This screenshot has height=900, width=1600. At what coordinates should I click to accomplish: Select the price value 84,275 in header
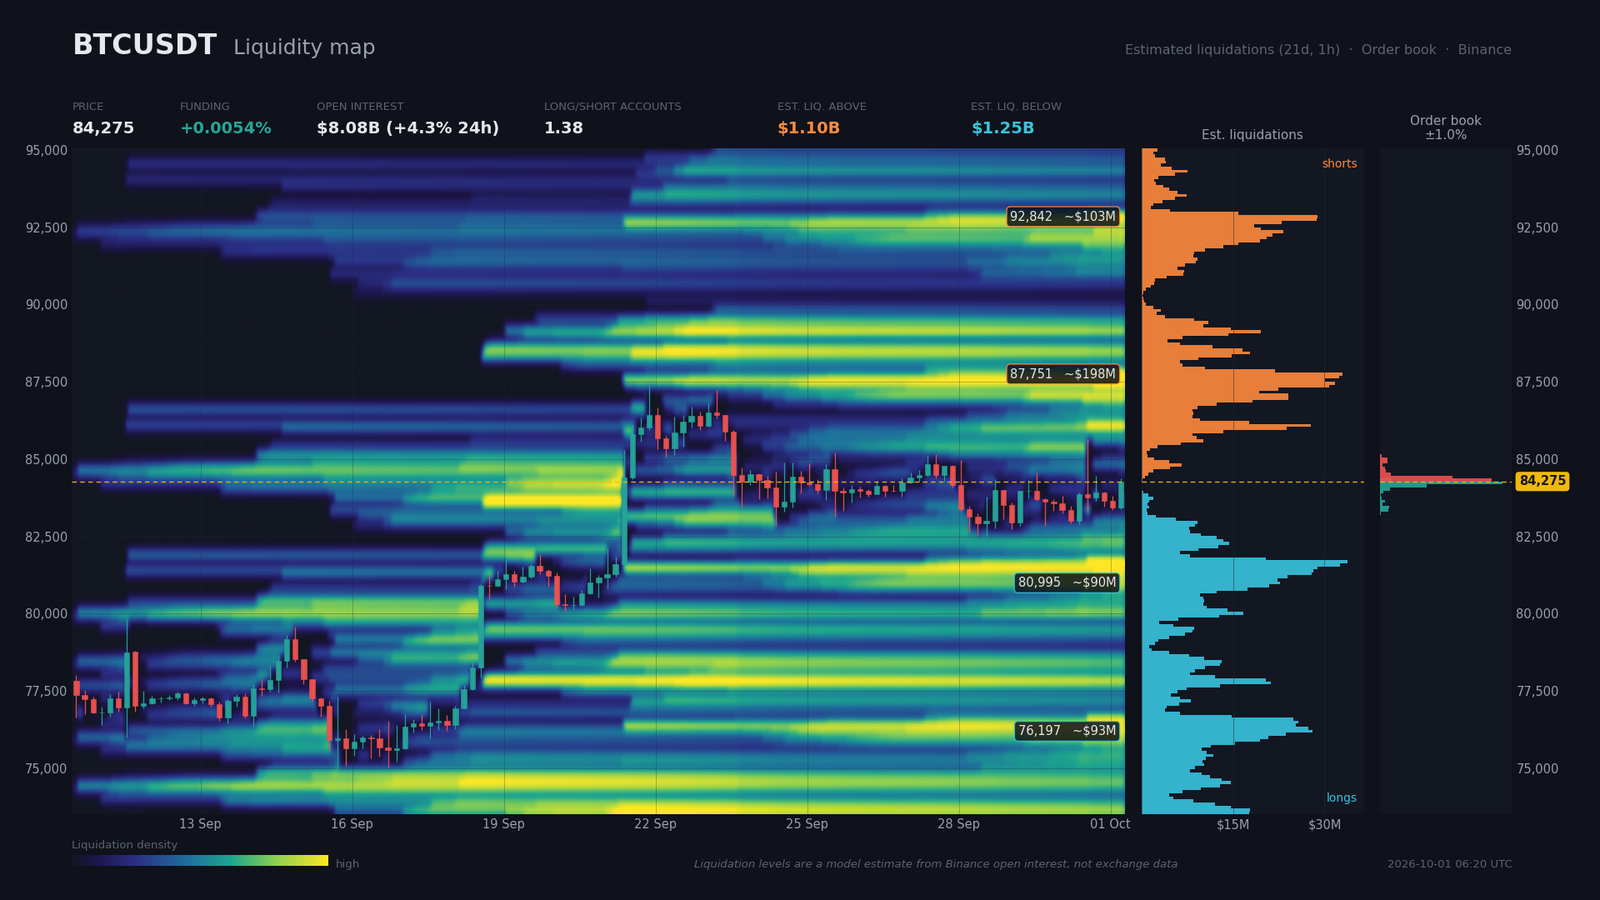[x=103, y=128]
